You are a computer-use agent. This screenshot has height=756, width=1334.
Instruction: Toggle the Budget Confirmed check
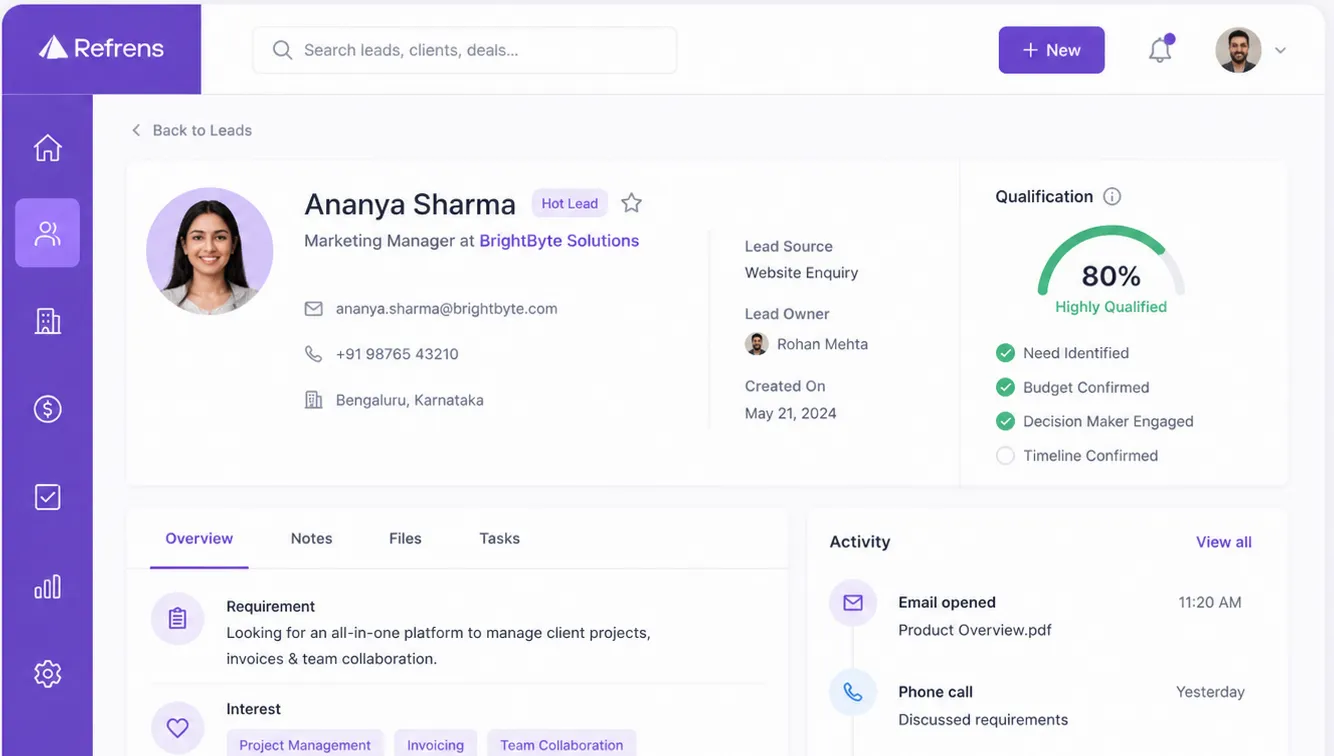1005,387
